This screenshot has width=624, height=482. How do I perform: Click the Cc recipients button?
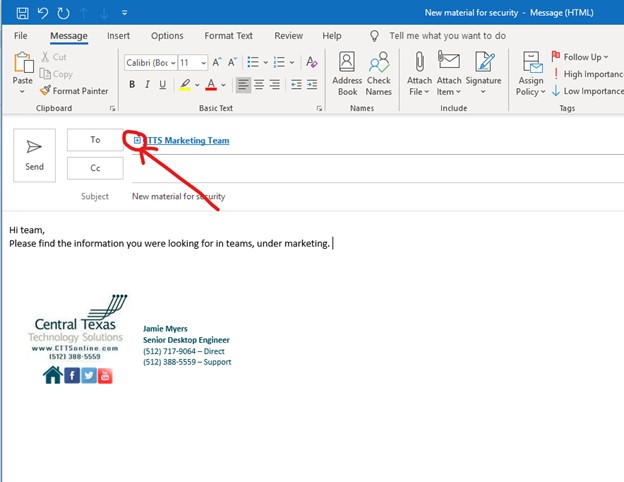pos(95,168)
